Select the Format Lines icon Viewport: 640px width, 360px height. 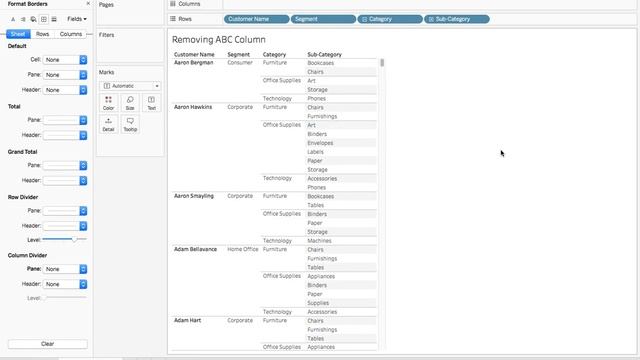(x=54, y=19)
